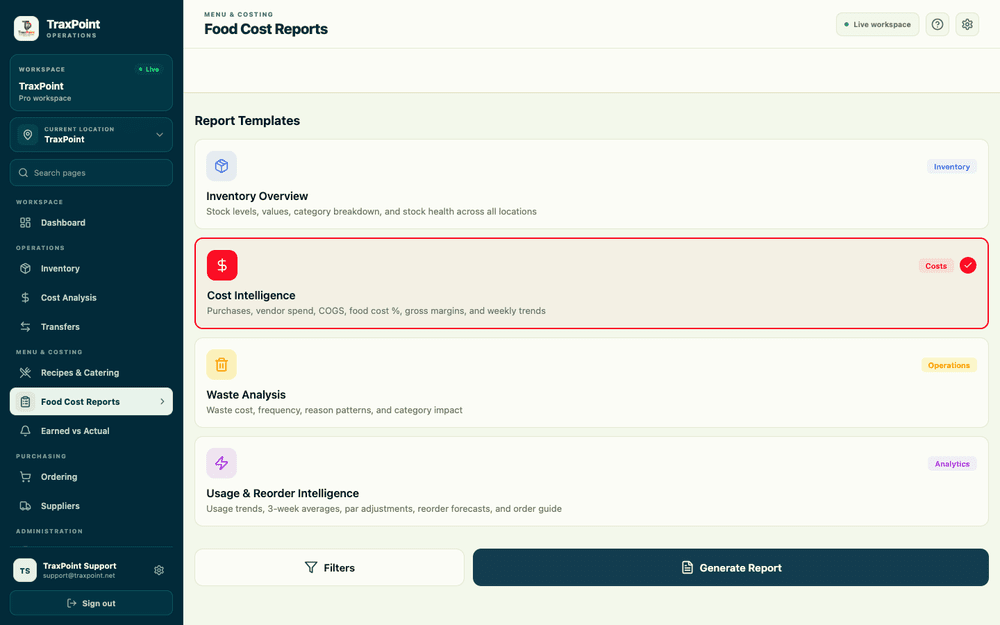Click the Recipes & Catering utensils icon

pos(25,372)
